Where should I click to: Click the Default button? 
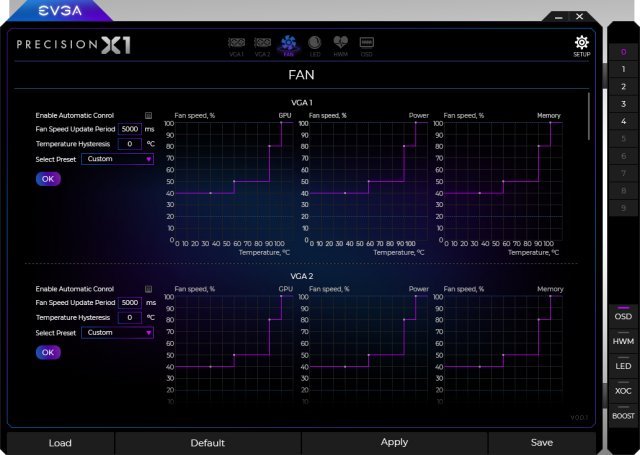coord(208,443)
